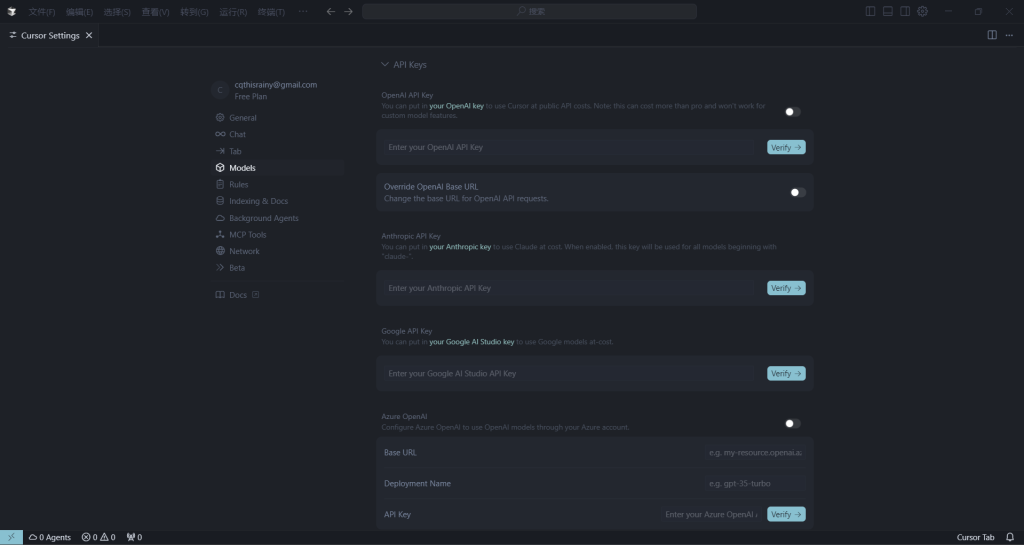Expand the hidden menu bar items ellipsis
This screenshot has width=1024, height=545.
[303, 11]
